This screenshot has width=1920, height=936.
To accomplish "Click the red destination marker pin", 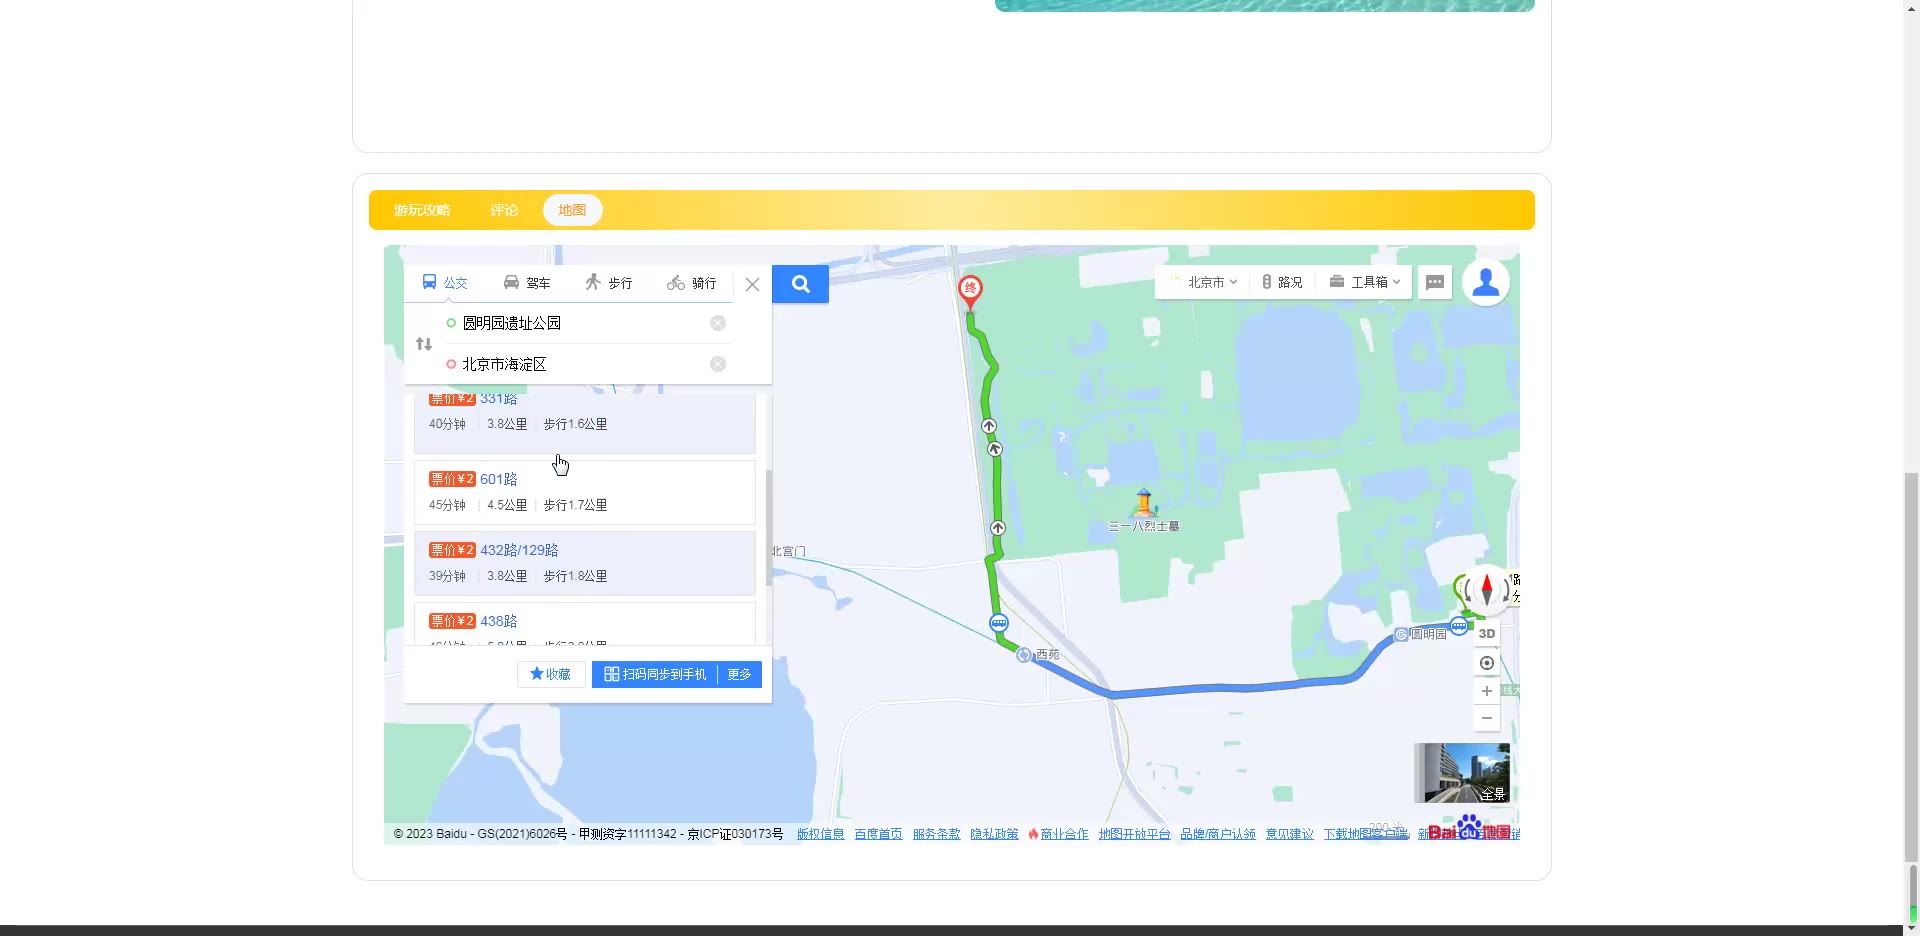I will (970, 292).
